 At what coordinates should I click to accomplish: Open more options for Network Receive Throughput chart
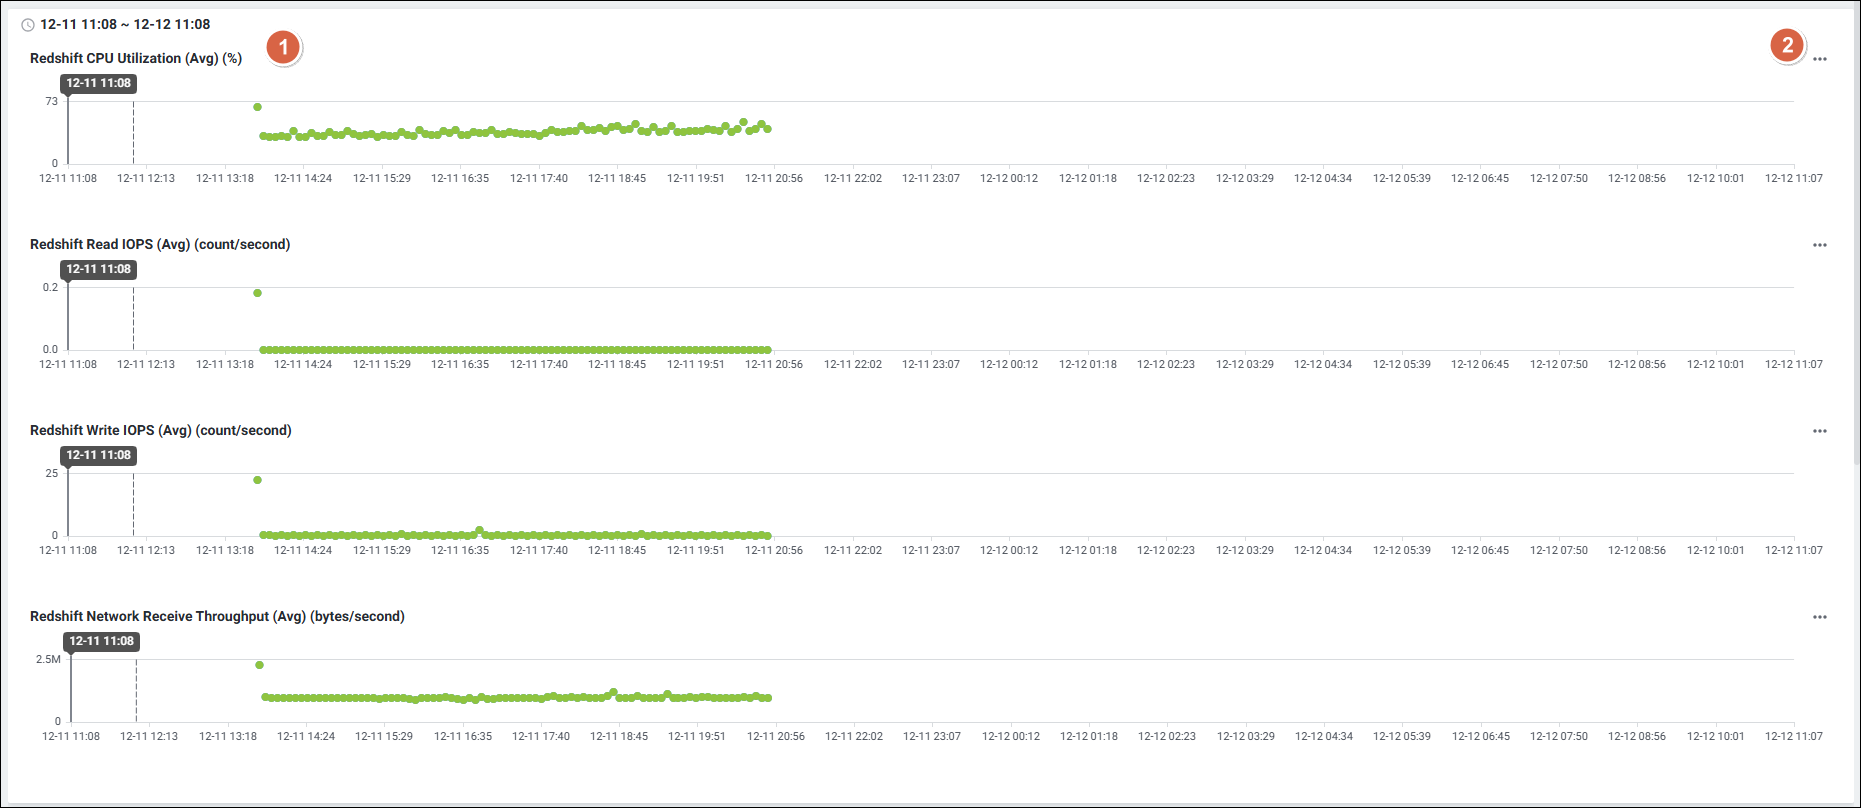tap(1819, 617)
